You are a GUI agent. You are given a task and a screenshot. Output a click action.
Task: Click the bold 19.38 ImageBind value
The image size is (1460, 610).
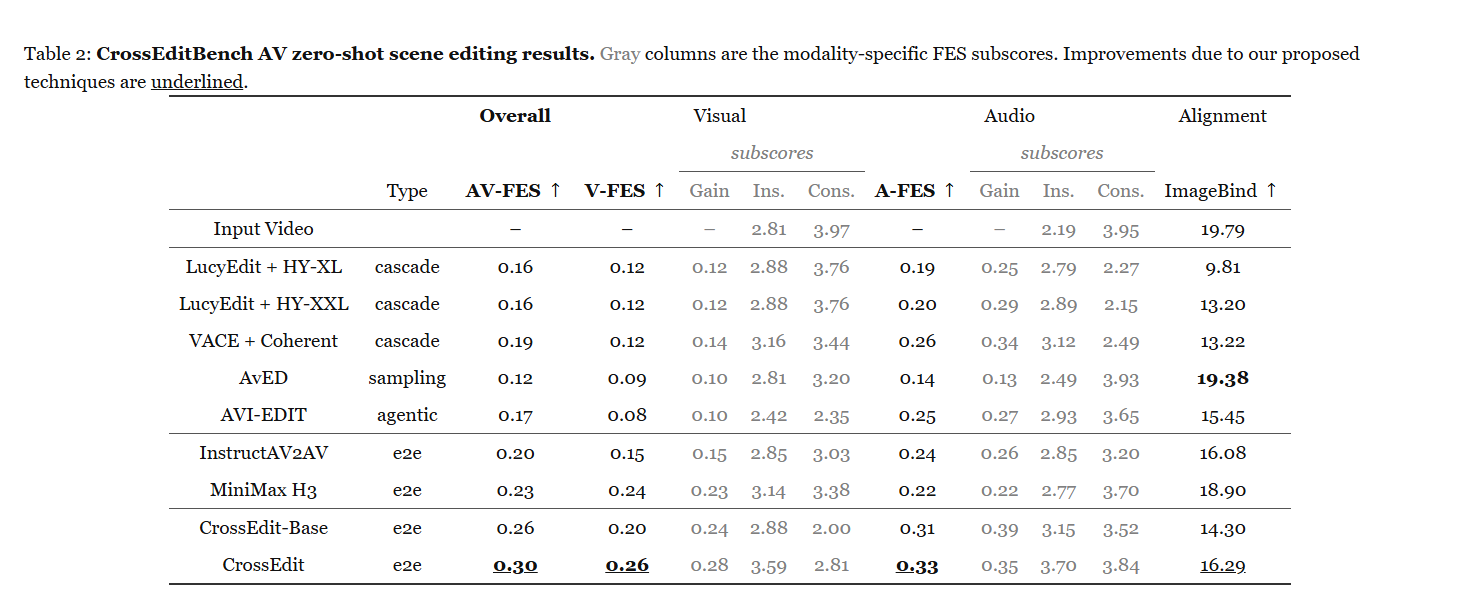(x=1222, y=378)
